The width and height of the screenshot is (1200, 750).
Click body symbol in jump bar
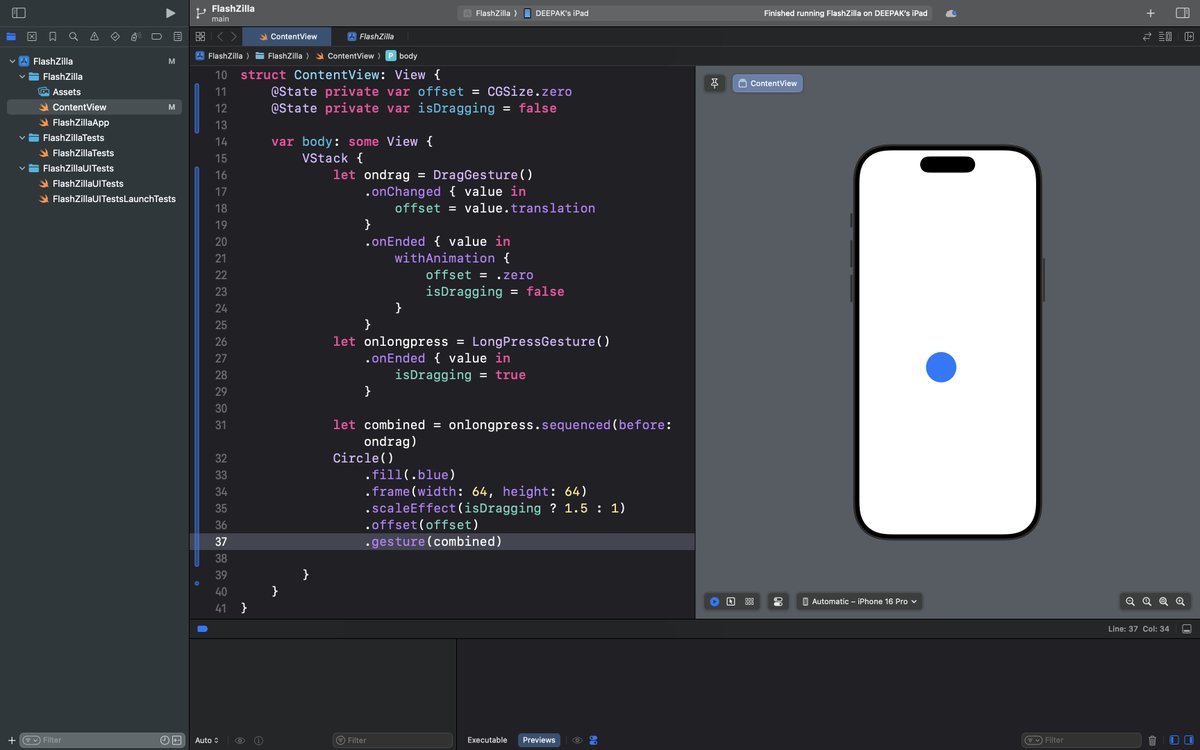401,56
